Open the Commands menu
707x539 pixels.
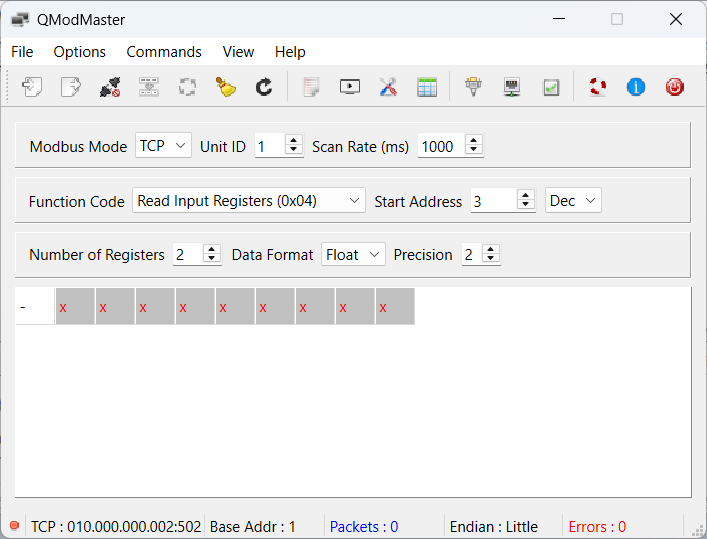coord(164,52)
